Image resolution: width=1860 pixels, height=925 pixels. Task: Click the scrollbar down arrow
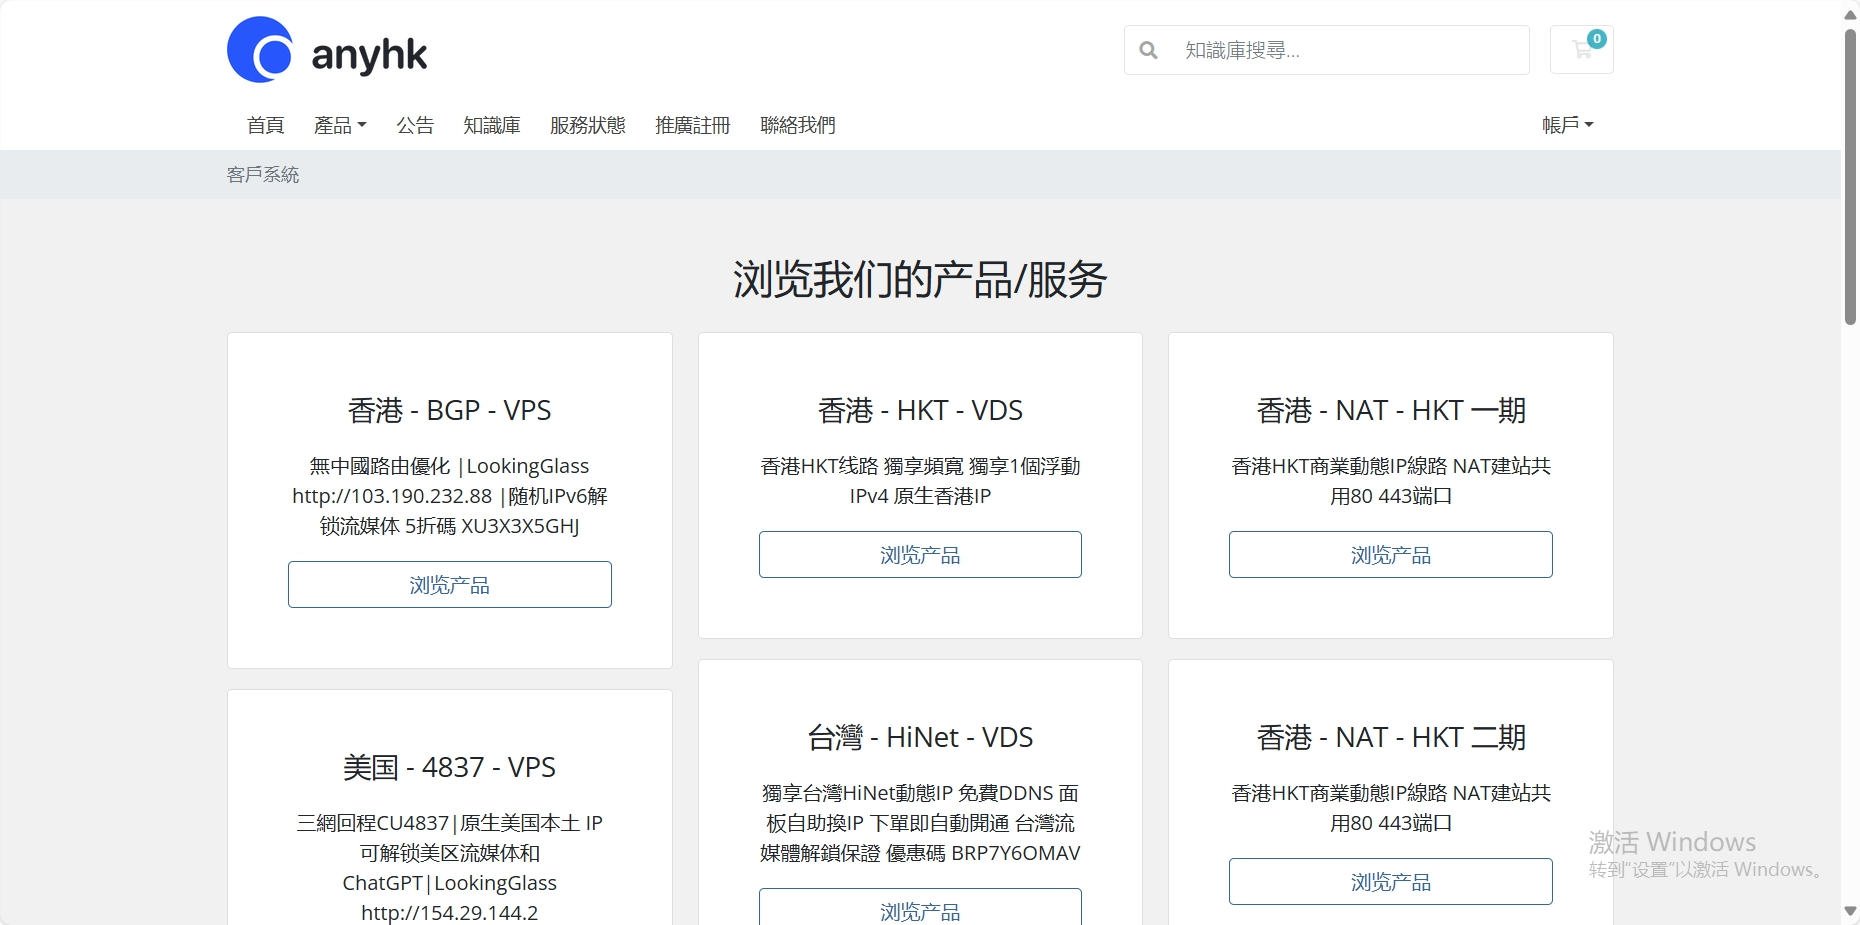(1848, 911)
